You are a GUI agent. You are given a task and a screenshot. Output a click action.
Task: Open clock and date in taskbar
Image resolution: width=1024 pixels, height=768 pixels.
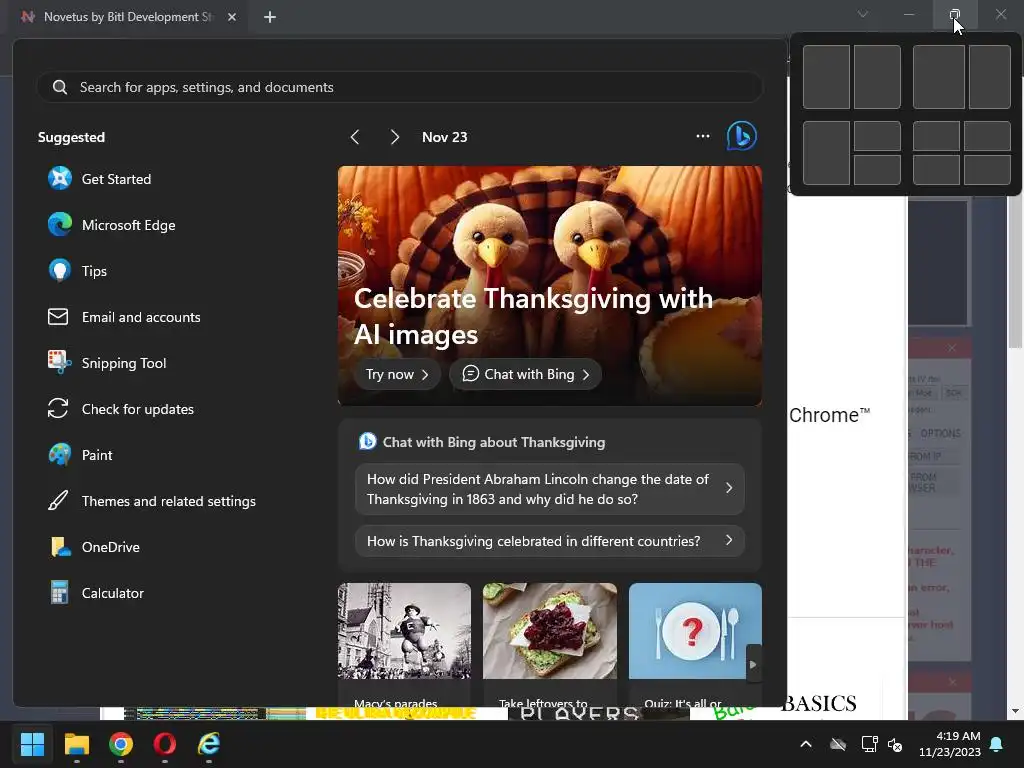950,744
